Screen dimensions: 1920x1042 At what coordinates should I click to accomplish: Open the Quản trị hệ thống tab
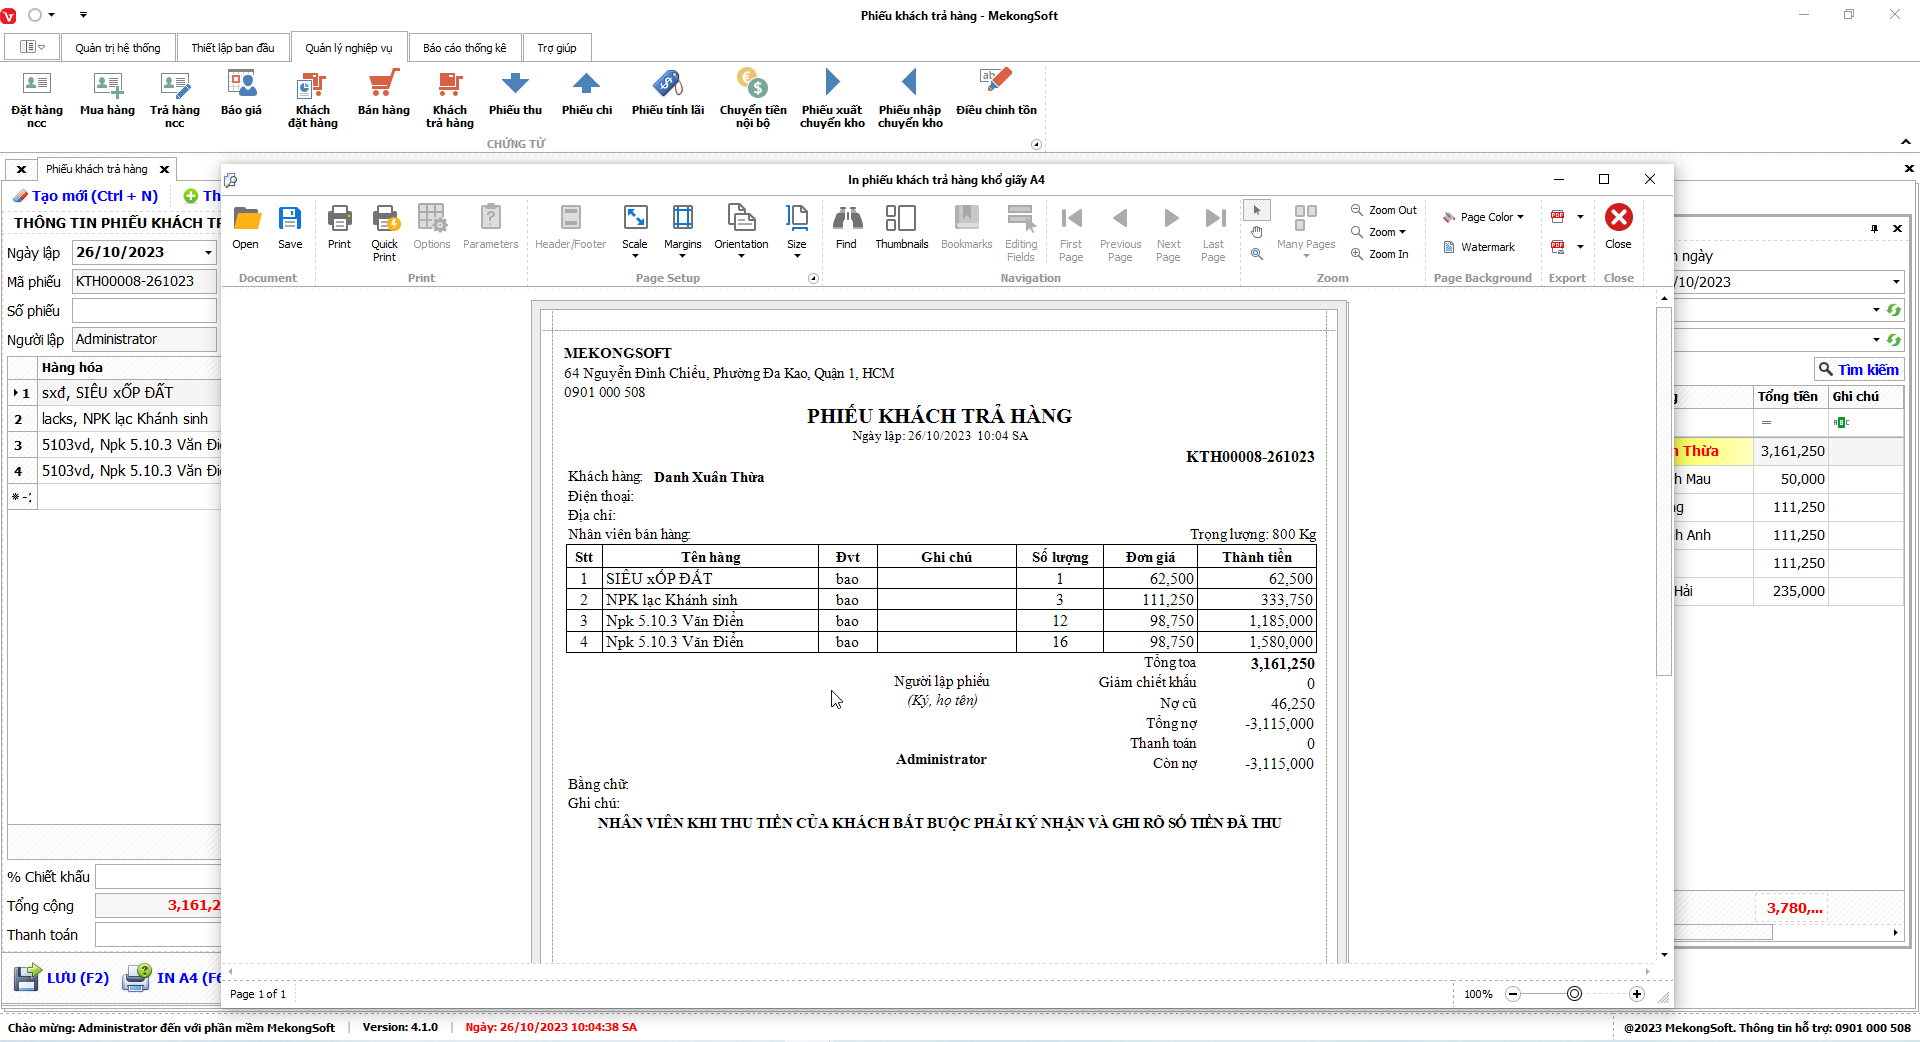117,48
